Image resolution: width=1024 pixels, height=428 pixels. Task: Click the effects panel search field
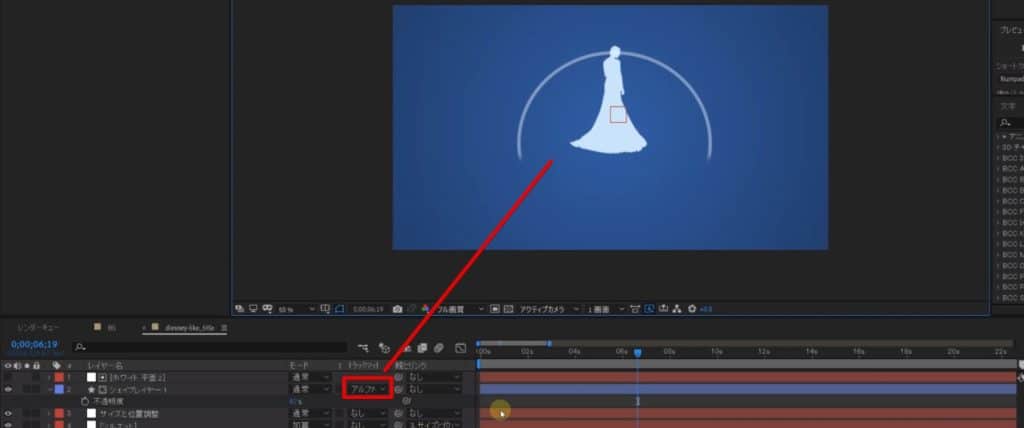tap(1010, 123)
